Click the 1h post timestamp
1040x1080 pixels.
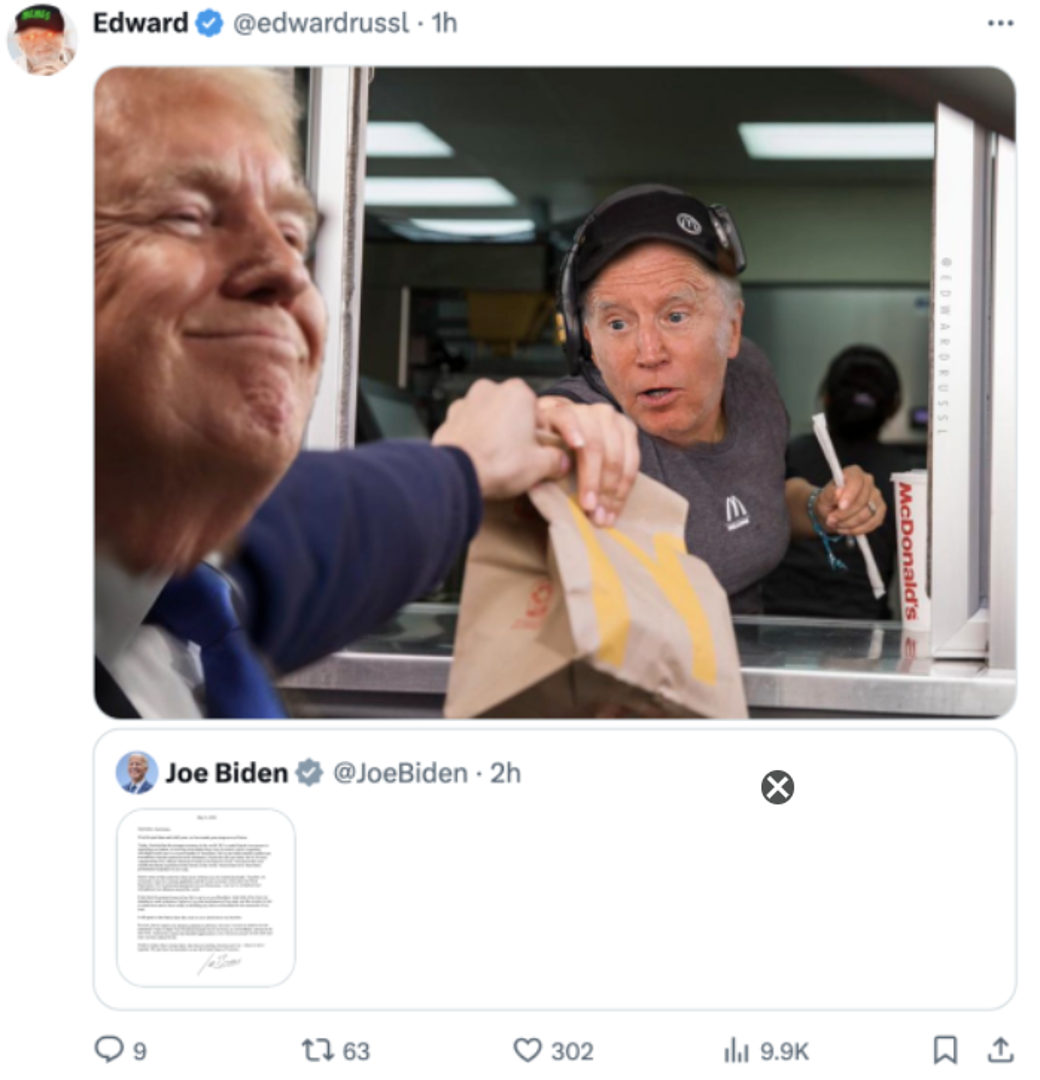[x=443, y=23]
